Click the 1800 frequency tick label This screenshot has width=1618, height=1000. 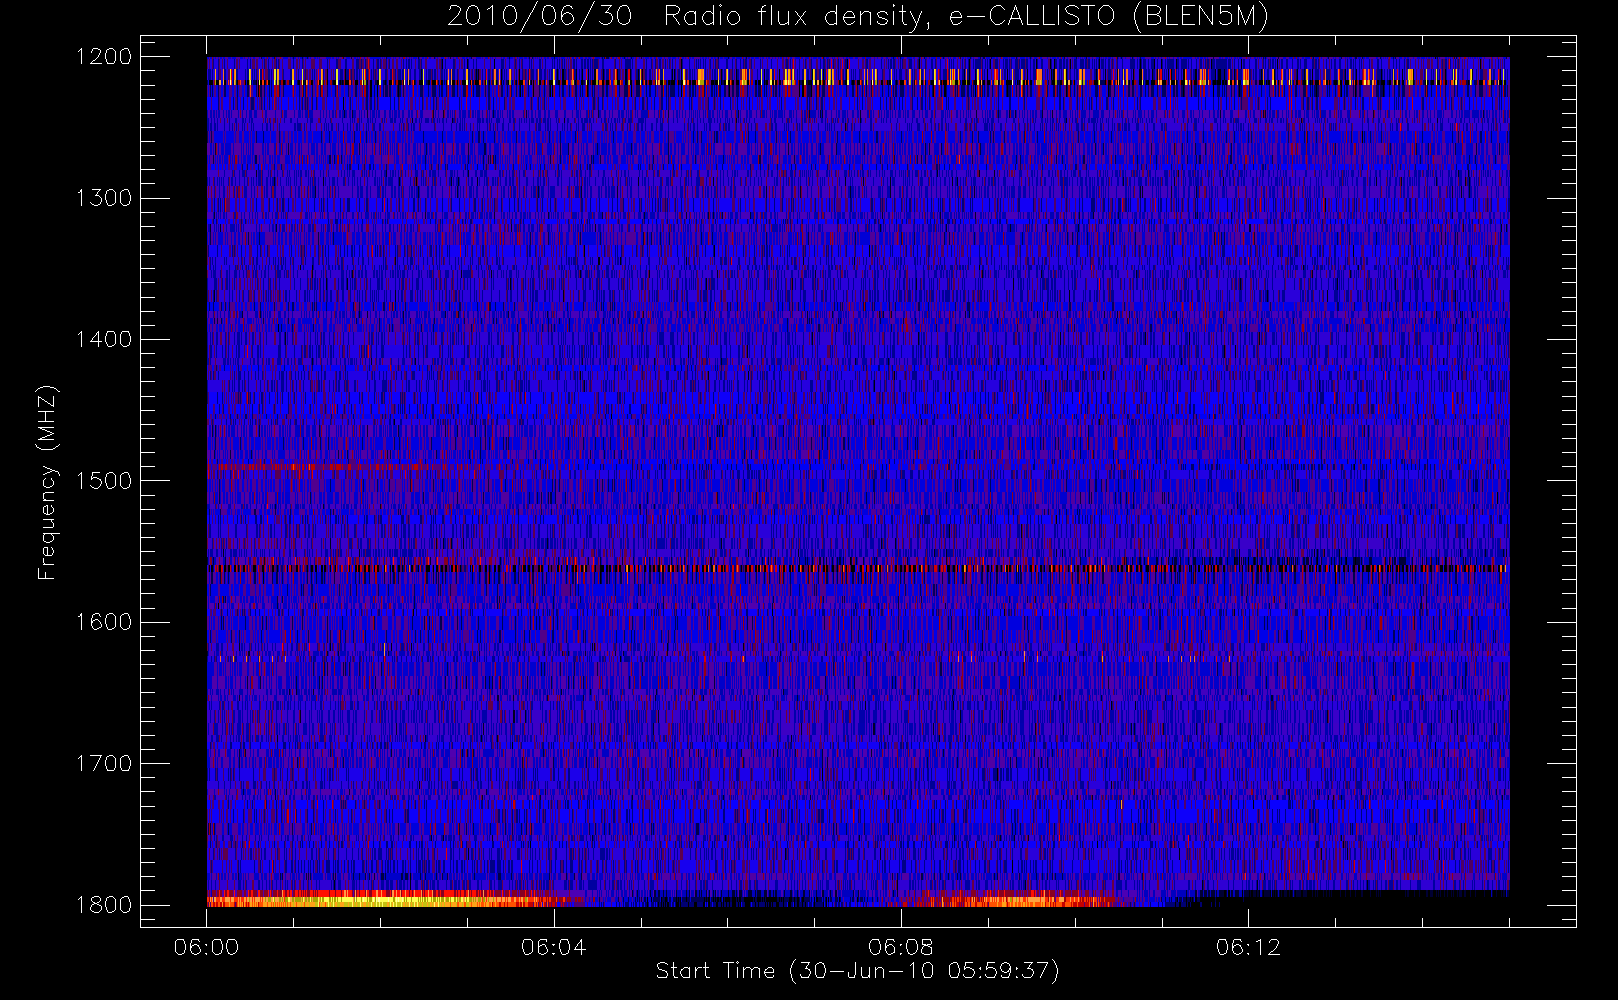(x=105, y=905)
